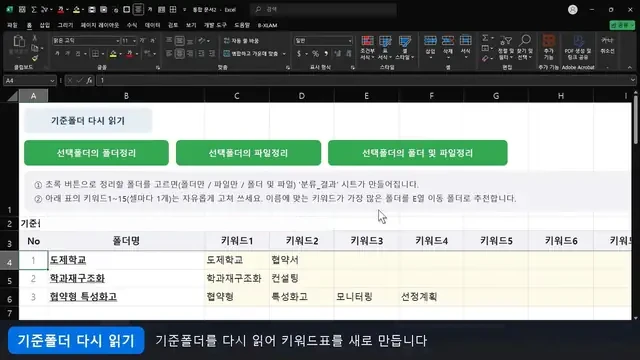
Task: Click Find & Select (찾기 및 선택) magnifier
Action: 525,40
